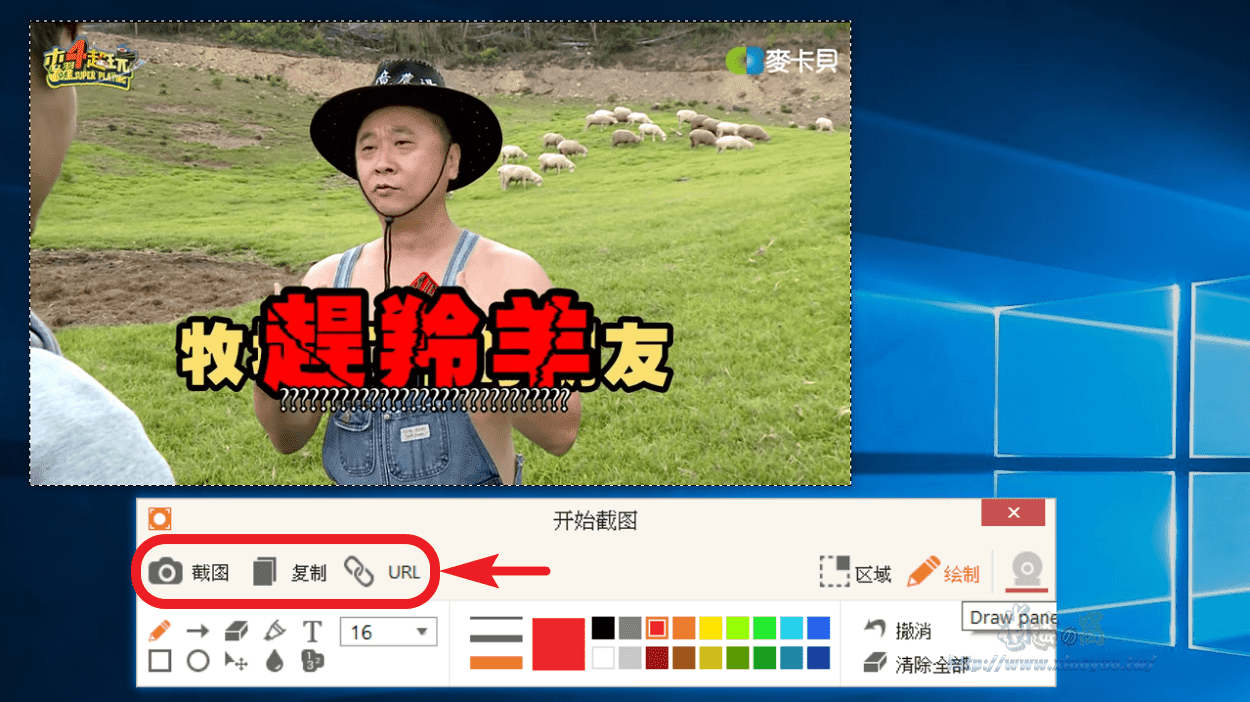Open the font size 16 dropdown
This screenshot has height=702, width=1250.
[388, 632]
